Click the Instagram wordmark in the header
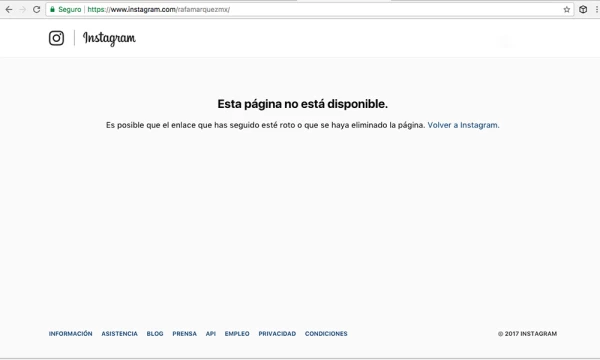Image resolution: width=600 pixels, height=360 pixels. (109, 38)
